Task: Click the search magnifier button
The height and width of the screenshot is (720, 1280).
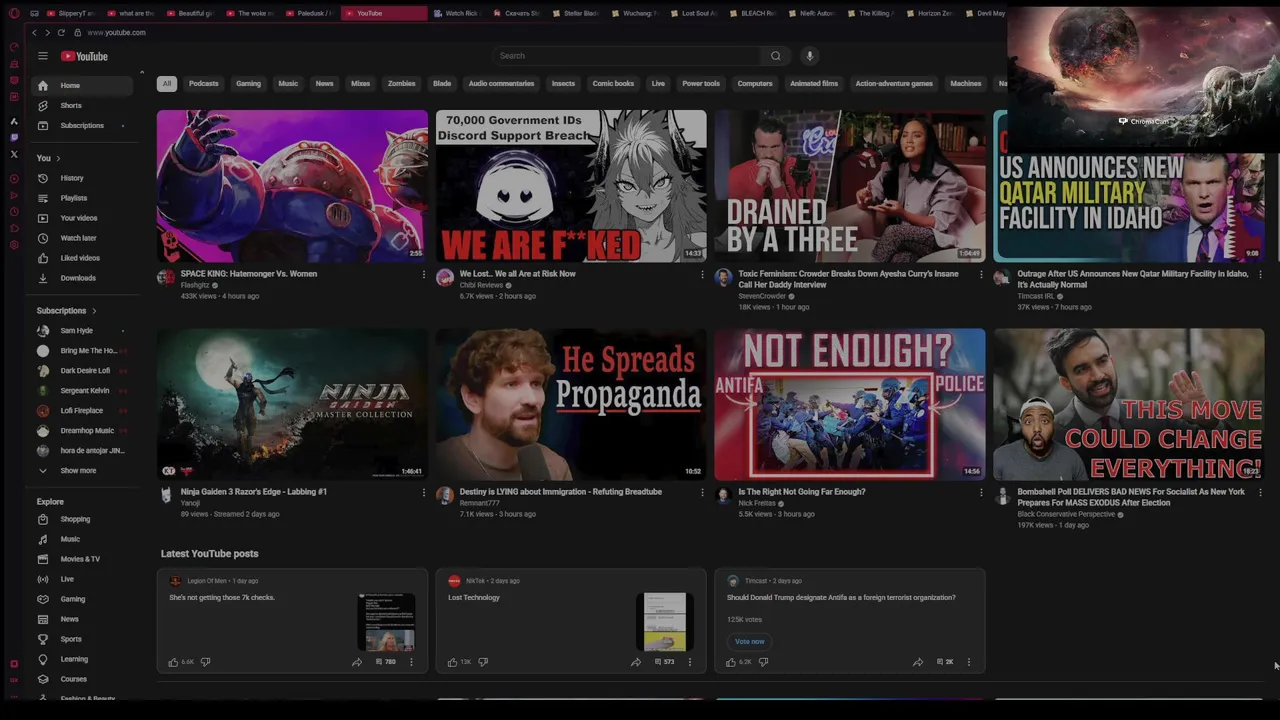Action: 775,56
